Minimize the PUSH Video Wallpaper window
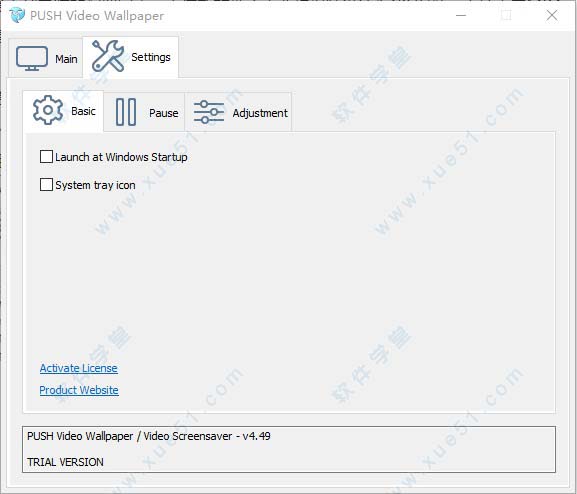Viewport: 577px width, 494px height. pyautogui.click(x=461, y=15)
